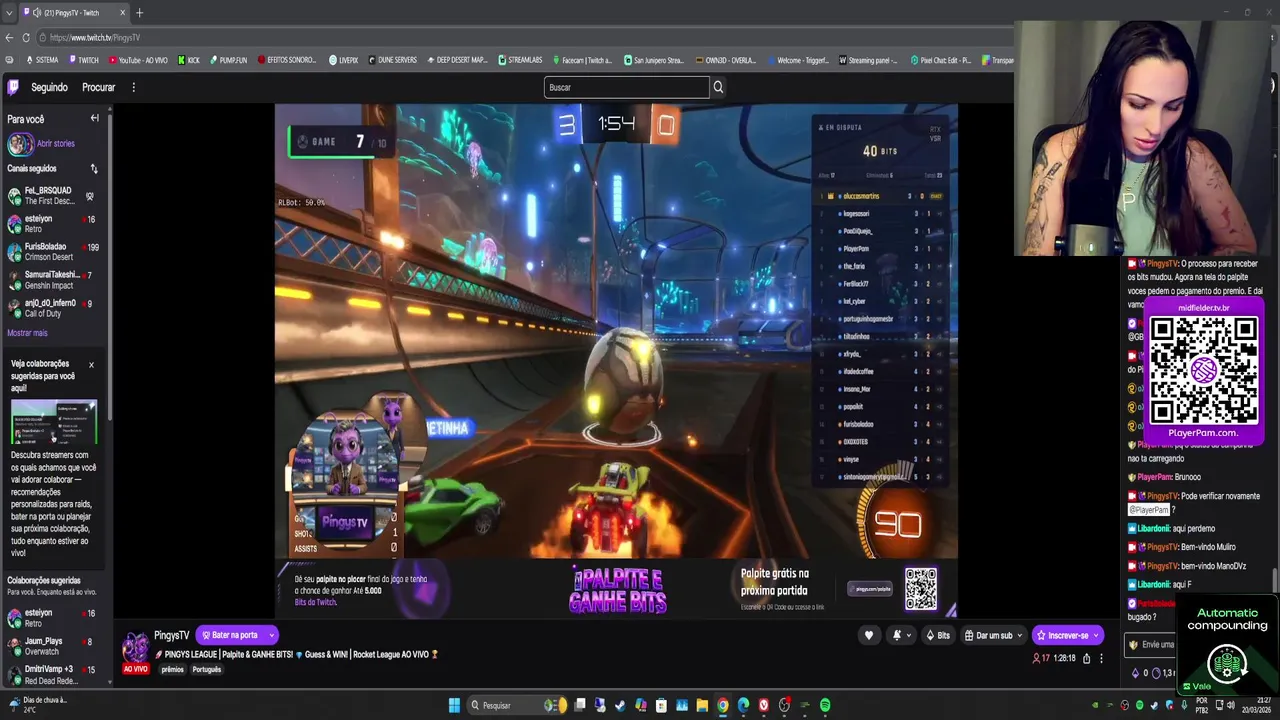Open the KICK bookmark
Viewport: 1280px width, 720px height.
(x=188, y=60)
